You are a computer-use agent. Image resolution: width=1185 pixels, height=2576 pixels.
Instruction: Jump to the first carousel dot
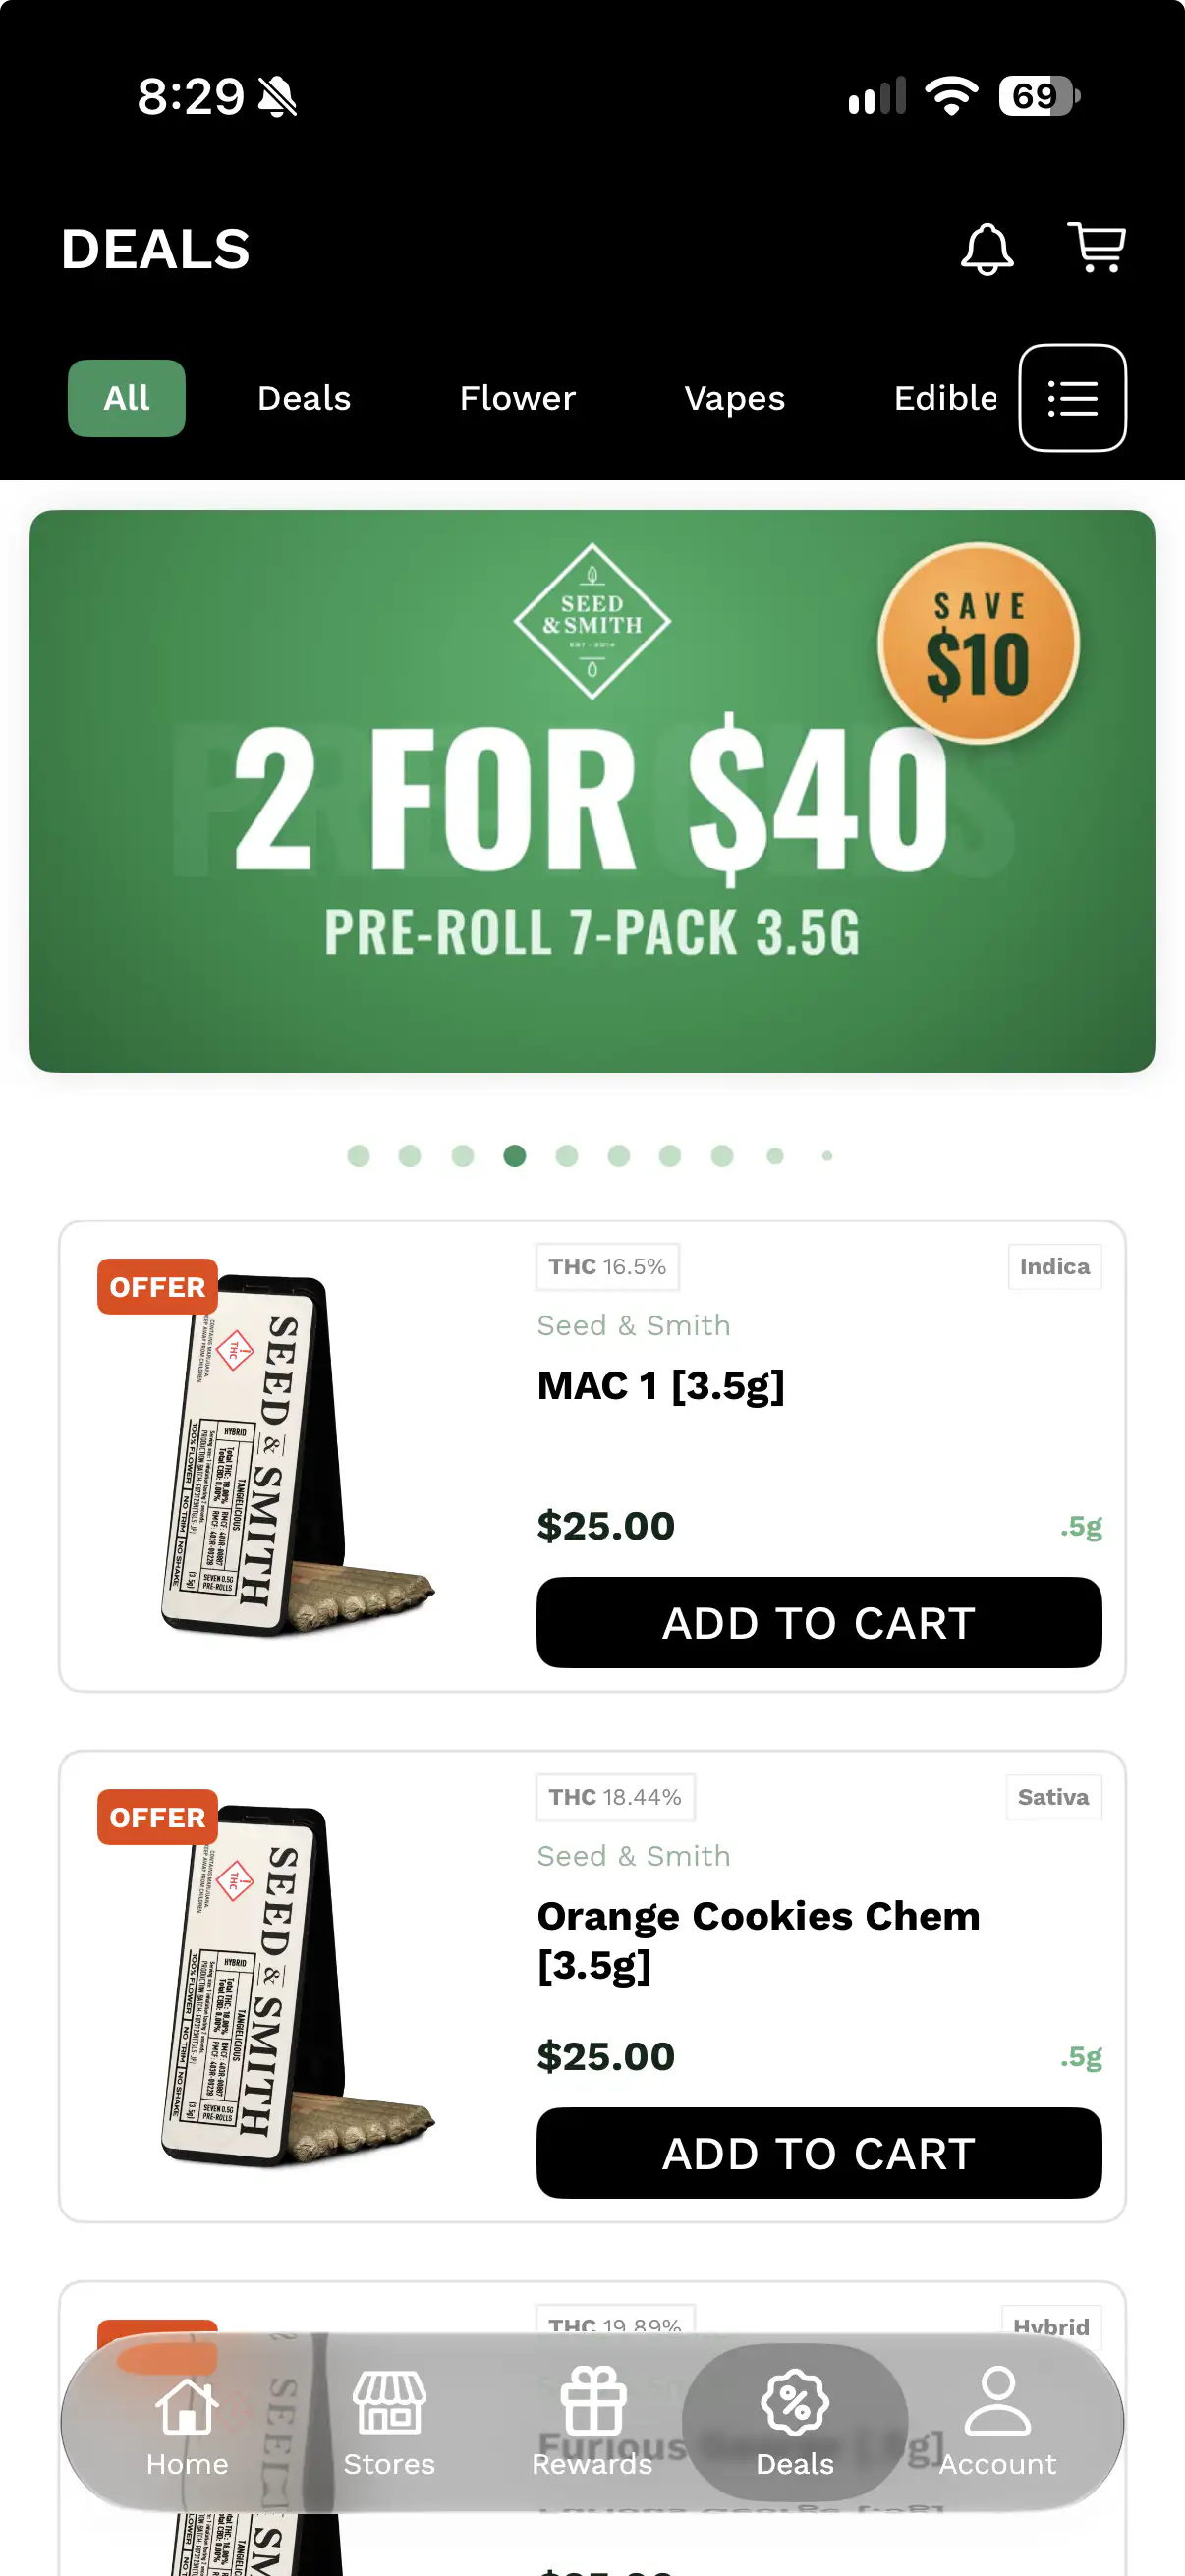pyautogui.click(x=358, y=1156)
